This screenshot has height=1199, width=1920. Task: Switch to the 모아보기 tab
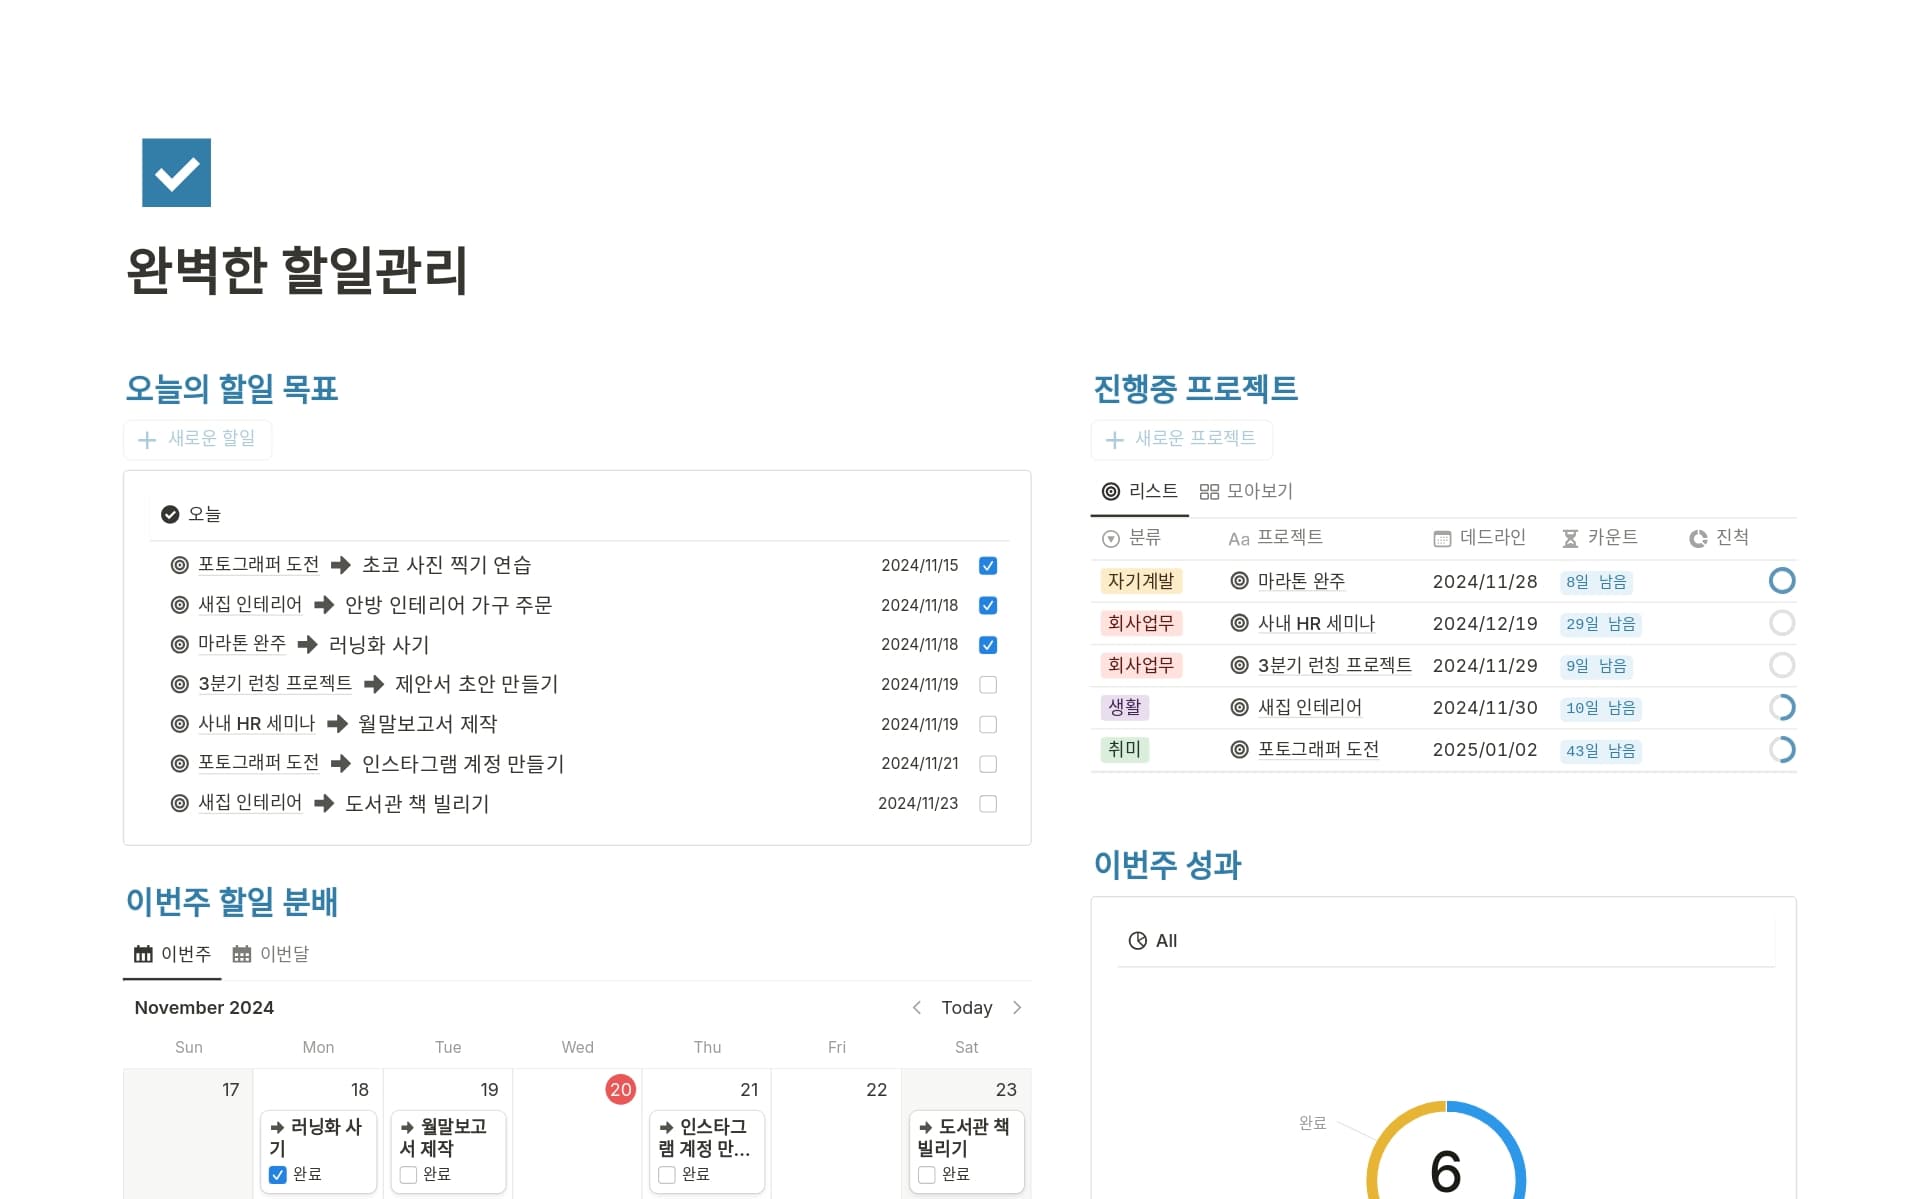(x=1246, y=491)
